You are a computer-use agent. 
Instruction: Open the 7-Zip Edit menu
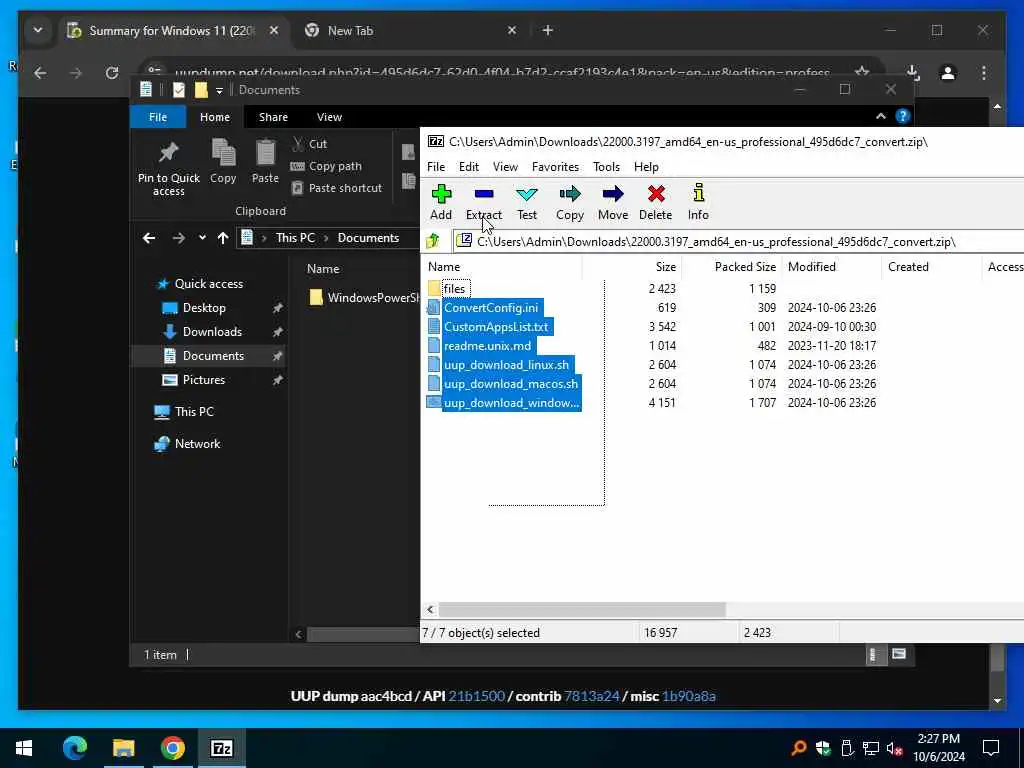click(x=469, y=167)
